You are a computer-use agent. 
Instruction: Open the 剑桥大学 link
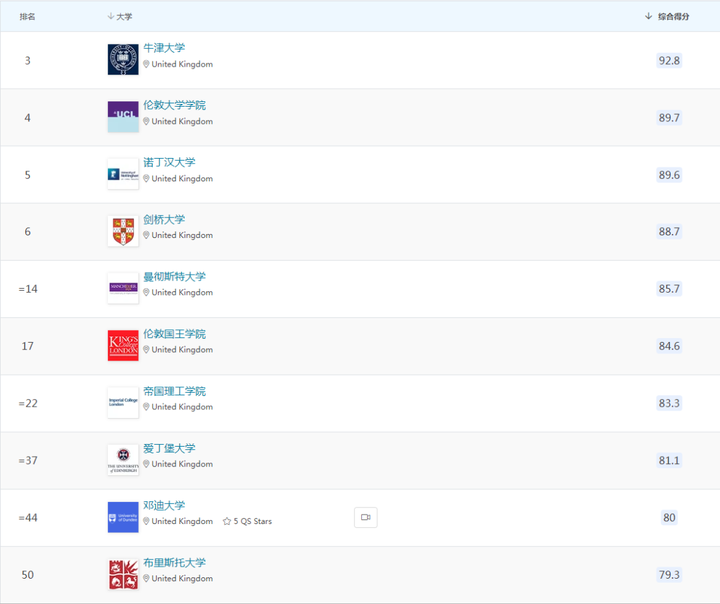(x=164, y=220)
